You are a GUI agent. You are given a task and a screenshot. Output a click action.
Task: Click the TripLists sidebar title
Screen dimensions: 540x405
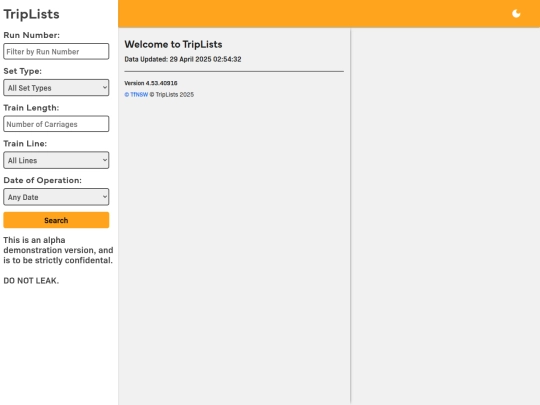[31, 14]
